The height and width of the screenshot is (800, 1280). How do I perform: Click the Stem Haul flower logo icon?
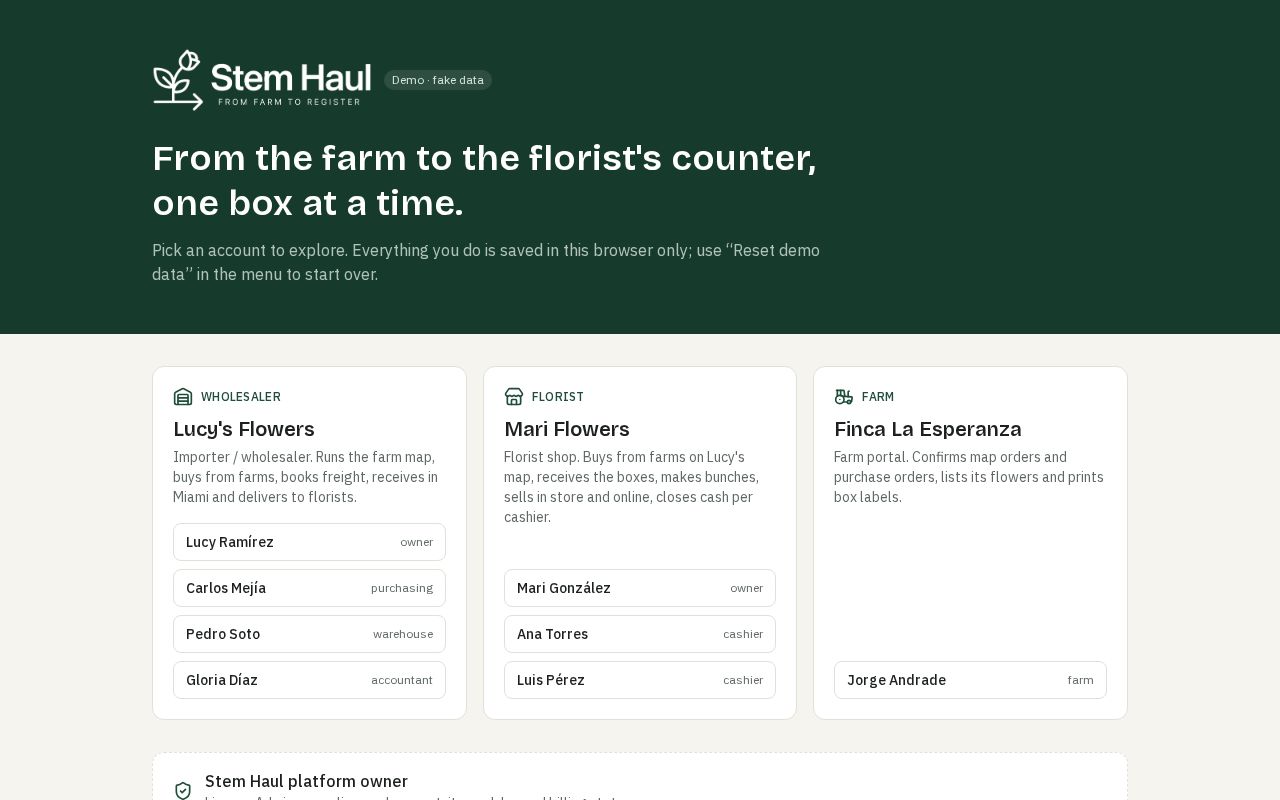[178, 80]
